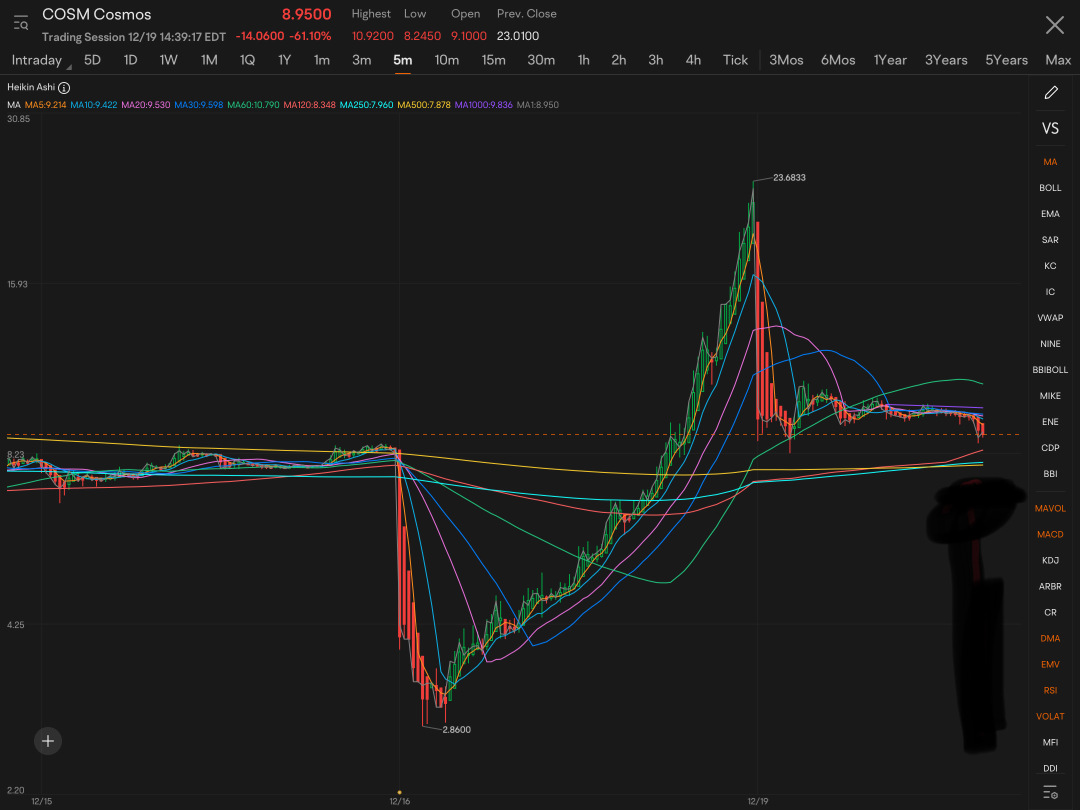Open the stock search list icon
The width and height of the screenshot is (1080, 810).
click(x=21, y=23)
